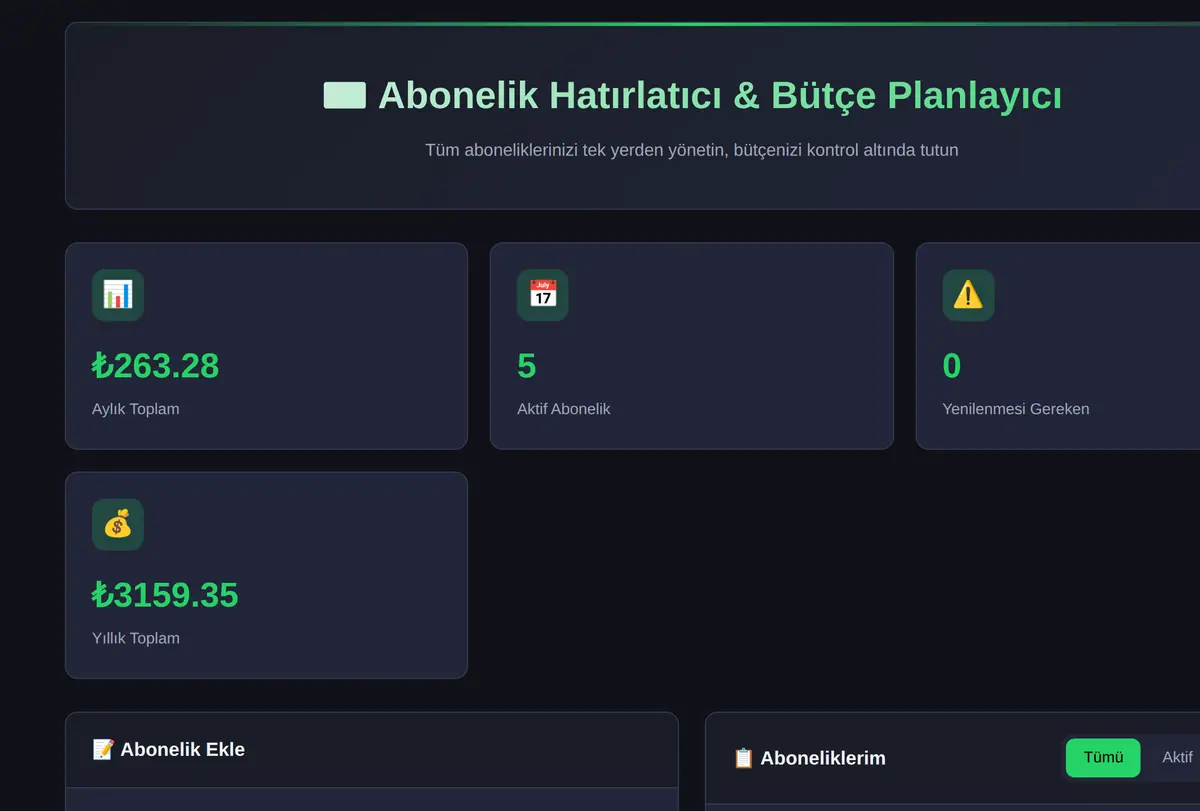Click the card icon beside the page title
1200x811 pixels.
[345, 96]
